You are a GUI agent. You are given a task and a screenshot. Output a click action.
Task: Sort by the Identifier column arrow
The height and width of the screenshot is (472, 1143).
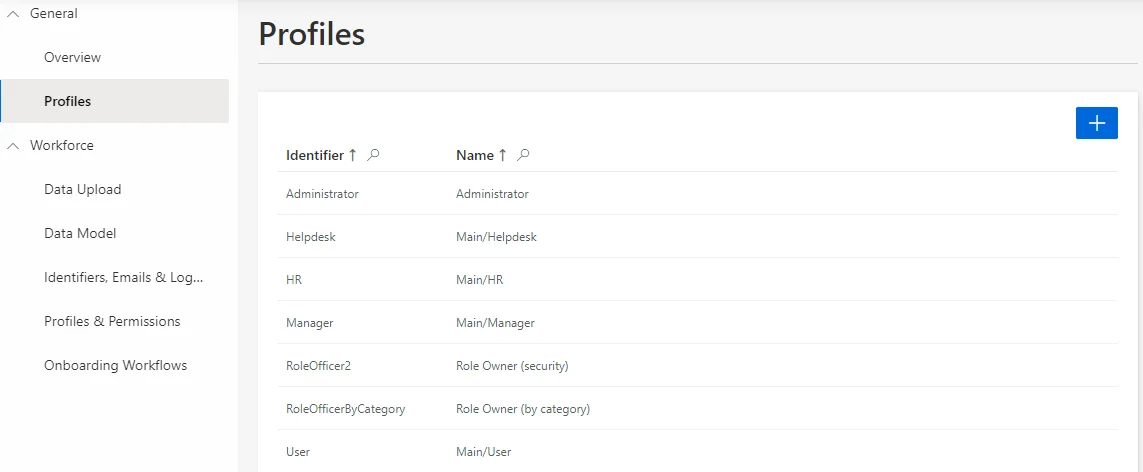pos(352,155)
